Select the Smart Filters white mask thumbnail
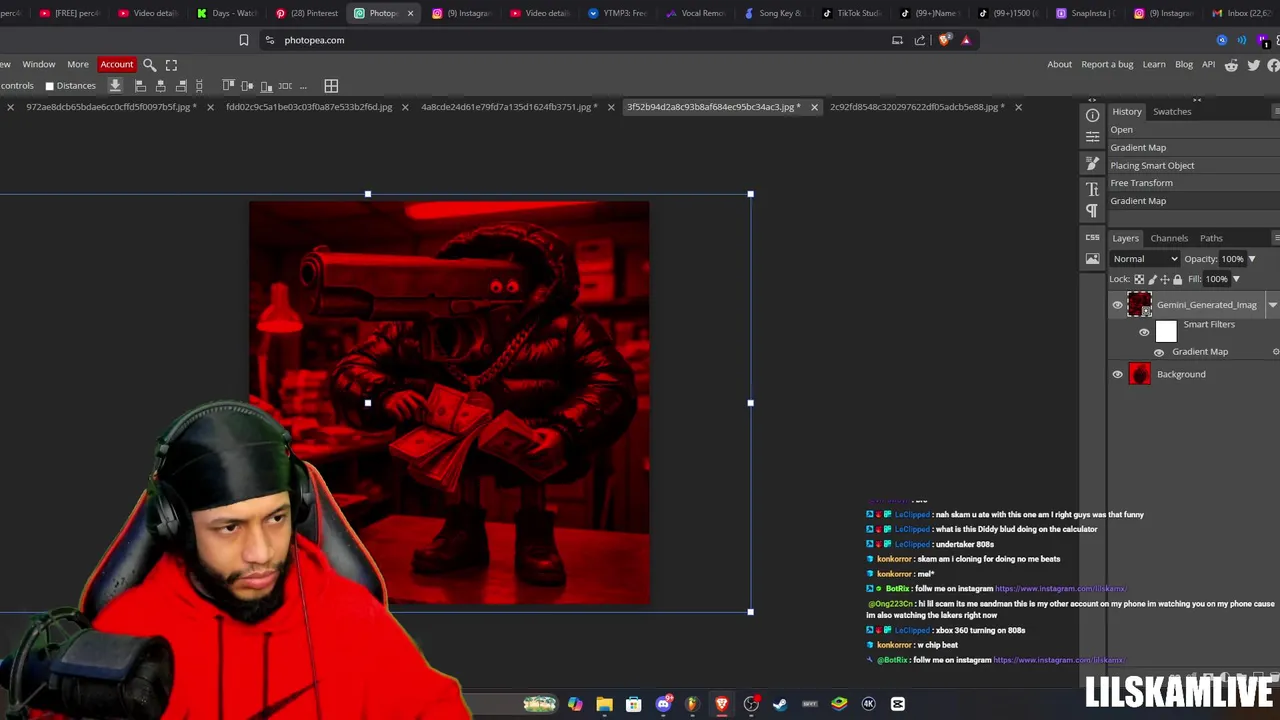 (x=1166, y=332)
